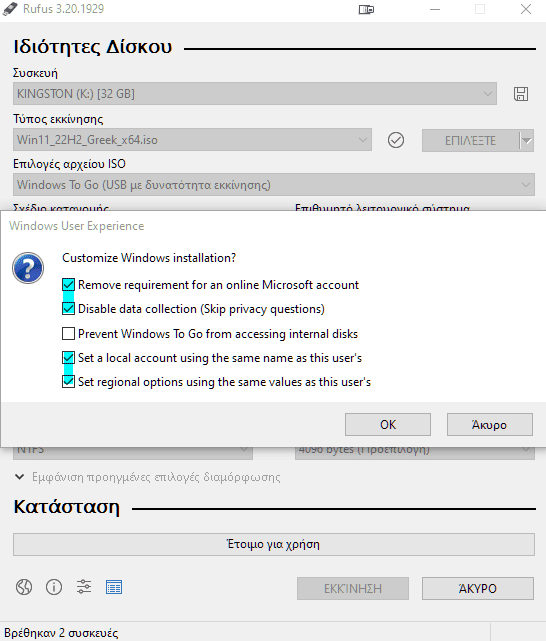Image resolution: width=546 pixels, height=641 pixels.
Task: Expand advanced format options chevron
Action: pos(19,477)
